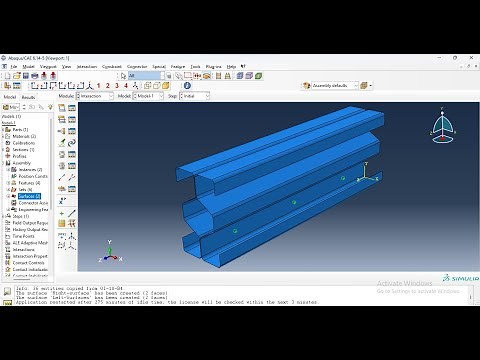Expand the Sets (6) tree node
480x360 pixels.
(8, 190)
